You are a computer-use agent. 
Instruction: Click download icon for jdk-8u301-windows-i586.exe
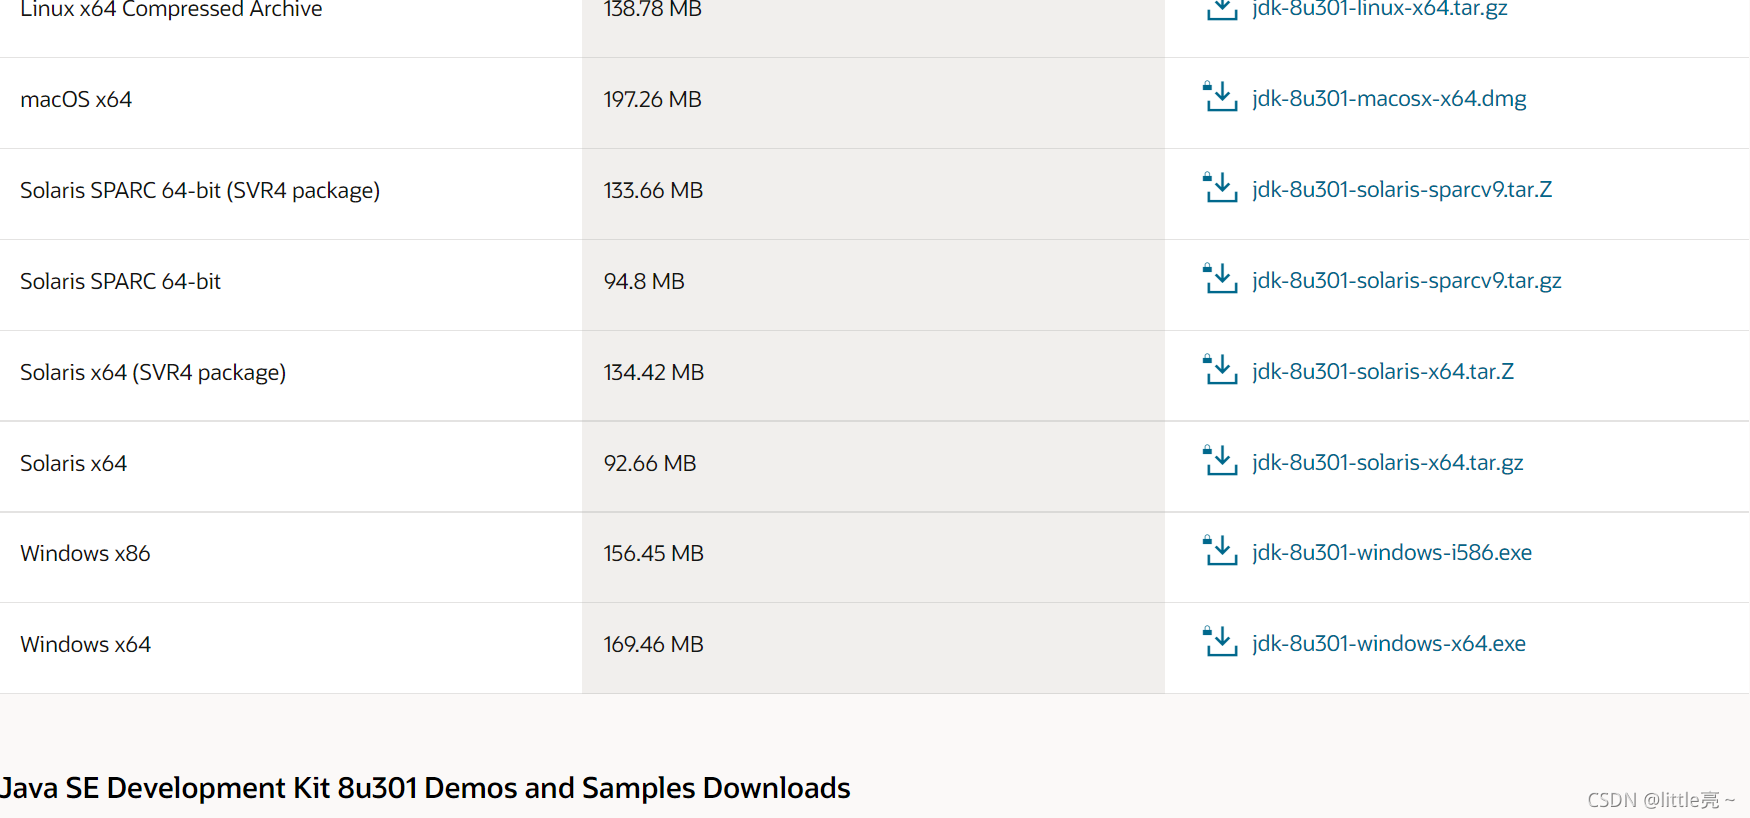pos(1220,551)
